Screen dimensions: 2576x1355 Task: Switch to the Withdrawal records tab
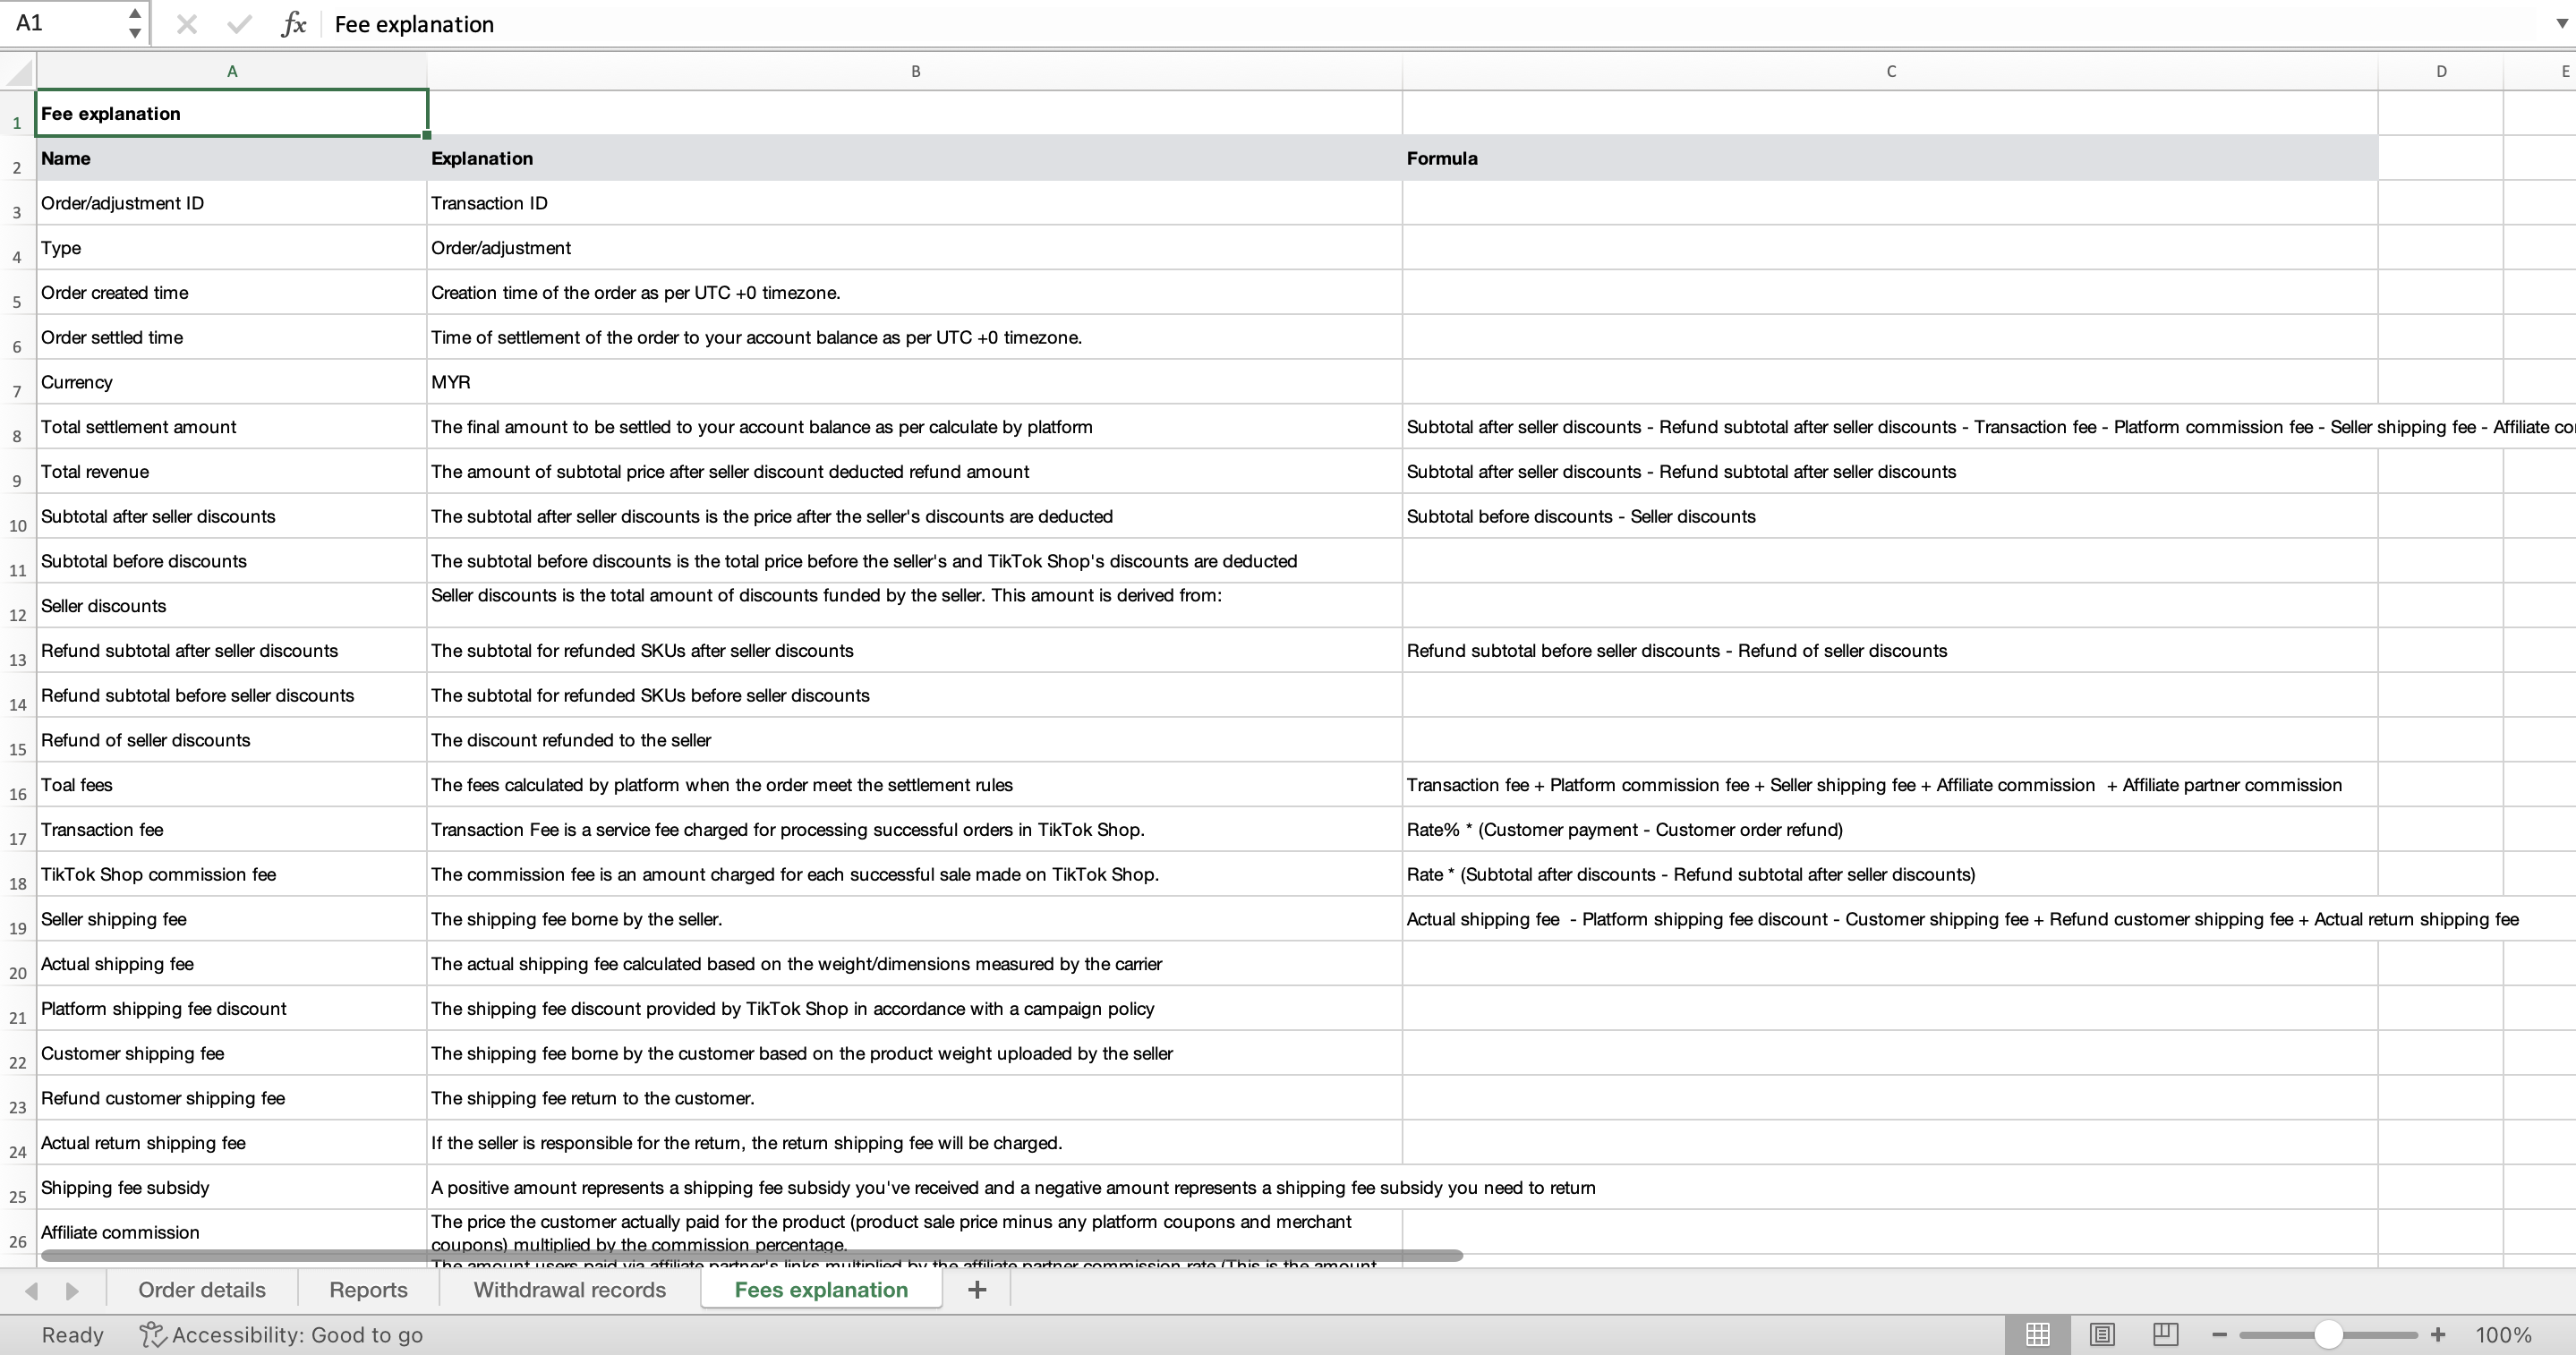point(569,1290)
